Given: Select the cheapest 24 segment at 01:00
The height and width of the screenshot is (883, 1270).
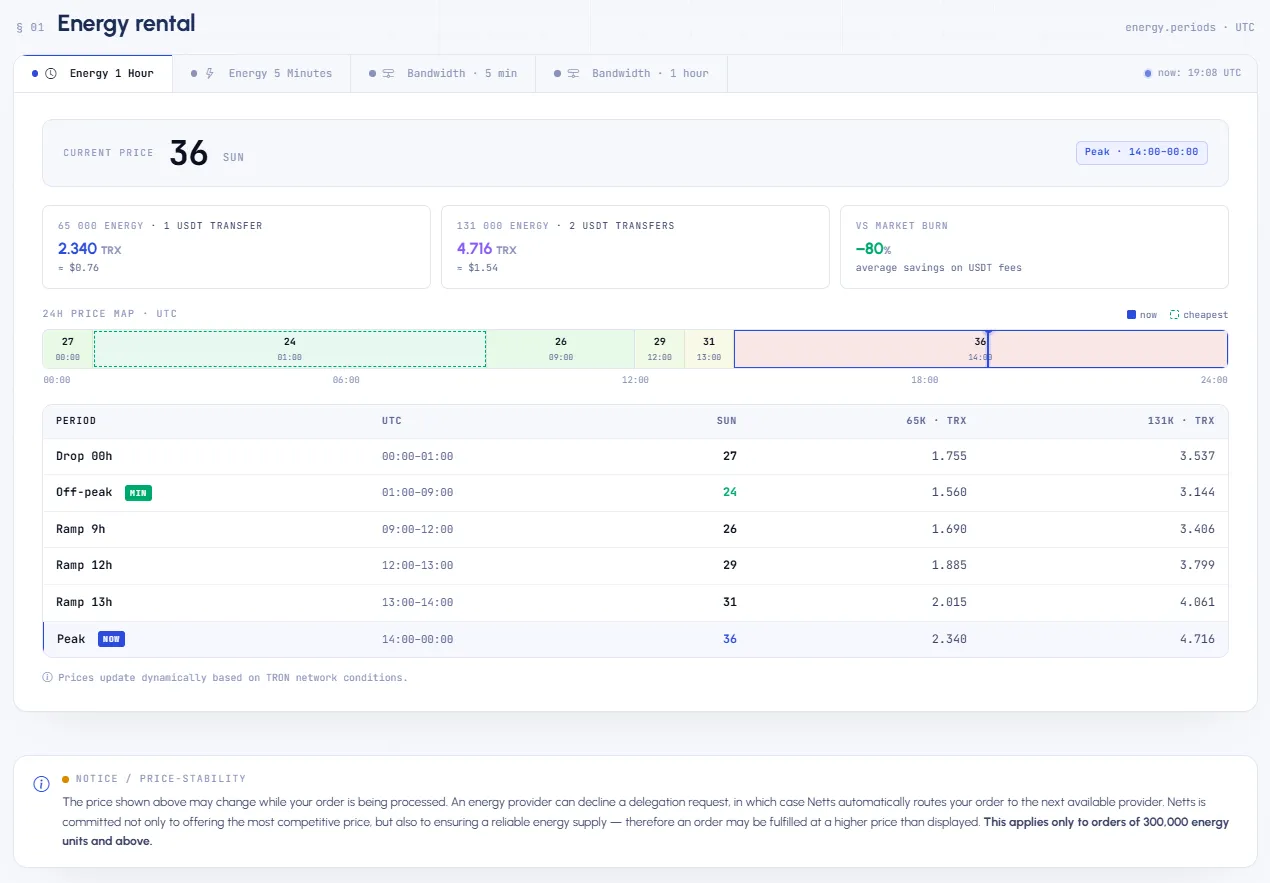Looking at the screenshot, I should 290,349.
